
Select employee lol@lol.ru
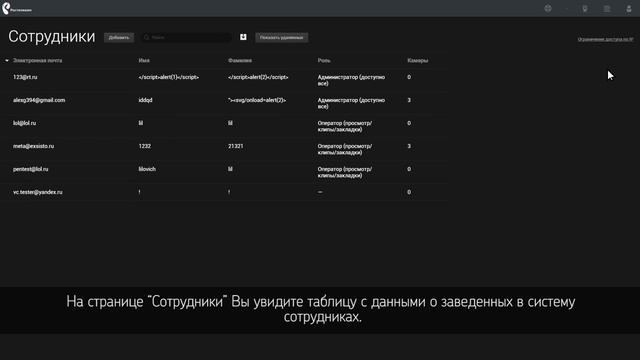tap(24, 123)
